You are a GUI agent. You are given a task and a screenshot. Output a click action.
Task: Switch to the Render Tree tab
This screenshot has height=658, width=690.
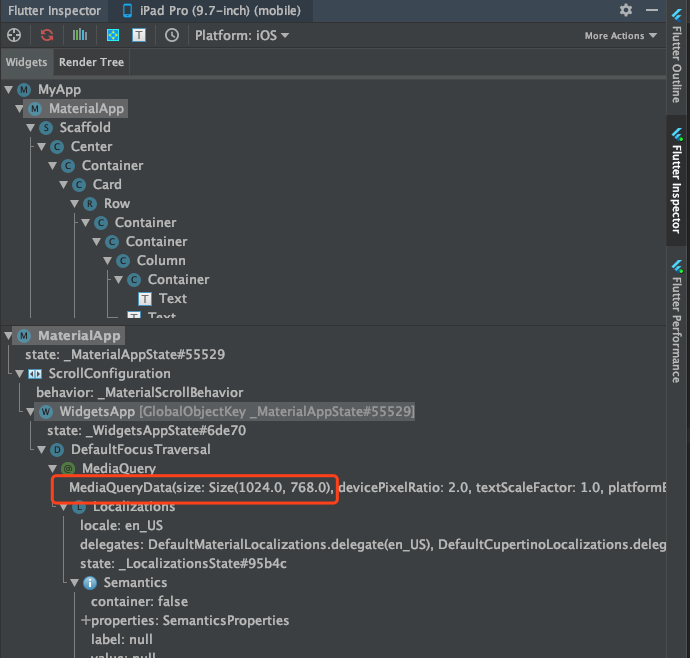point(92,62)
